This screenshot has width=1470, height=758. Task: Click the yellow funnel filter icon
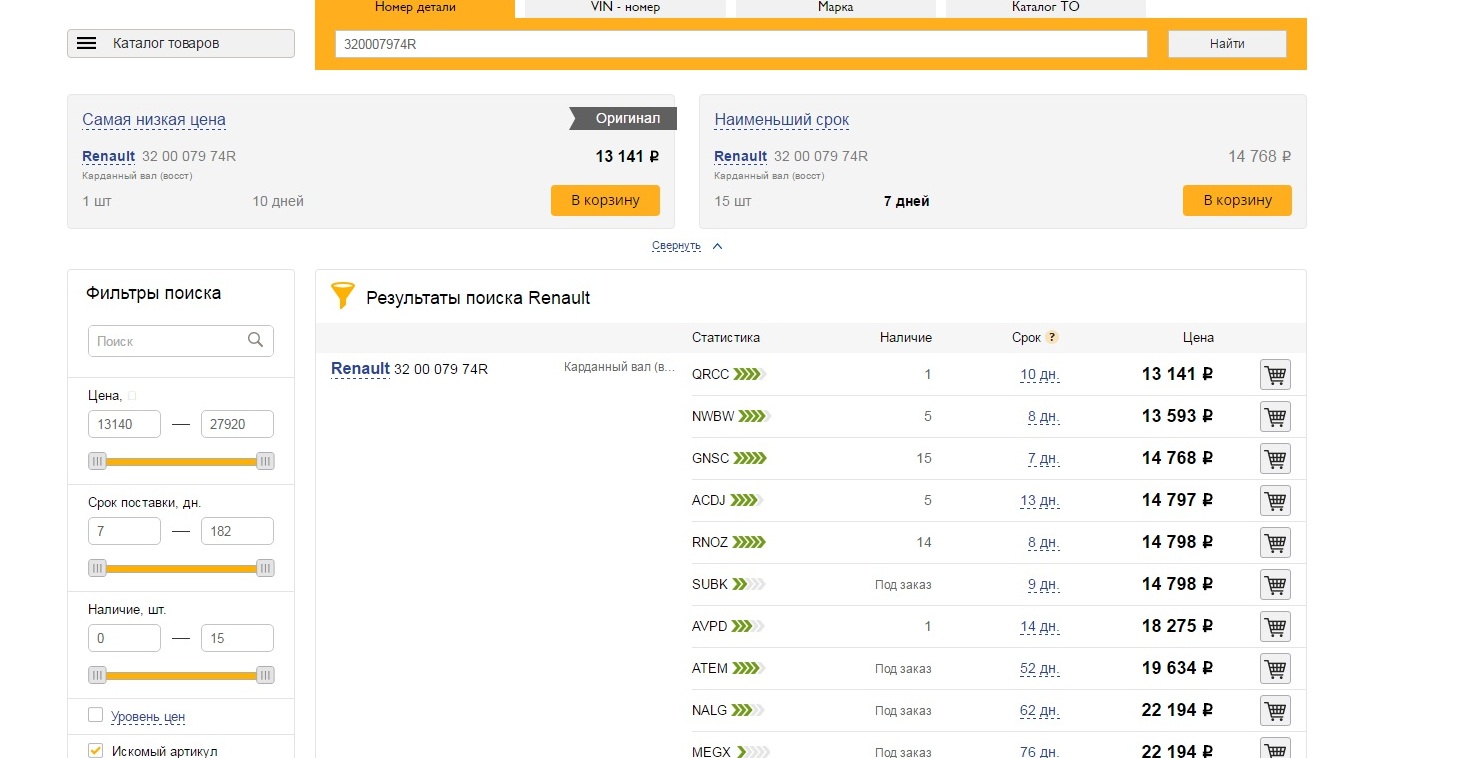tap(342, 295)
